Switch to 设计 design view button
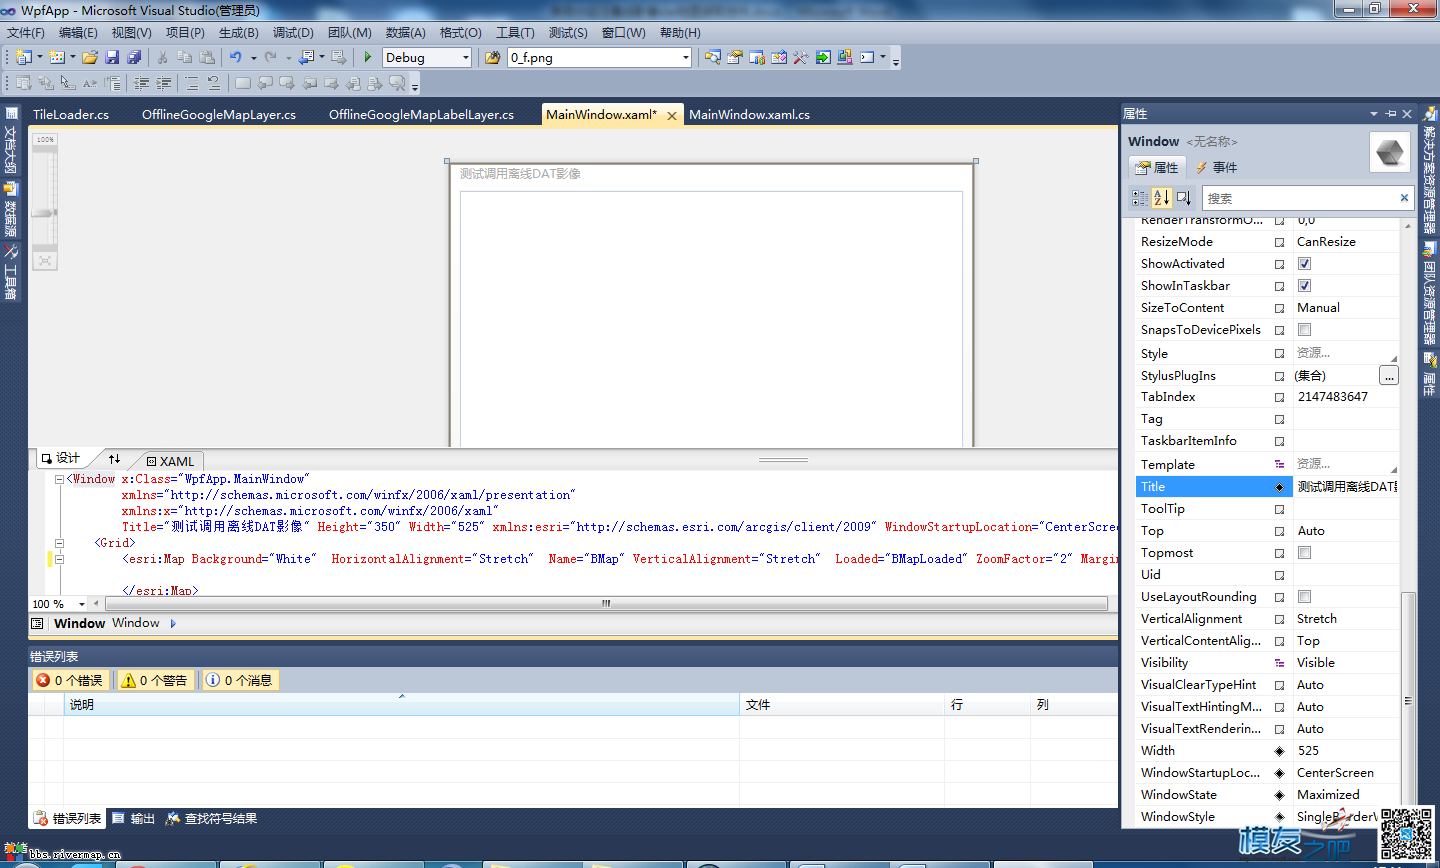The image size is (1440, 868). 61,458
